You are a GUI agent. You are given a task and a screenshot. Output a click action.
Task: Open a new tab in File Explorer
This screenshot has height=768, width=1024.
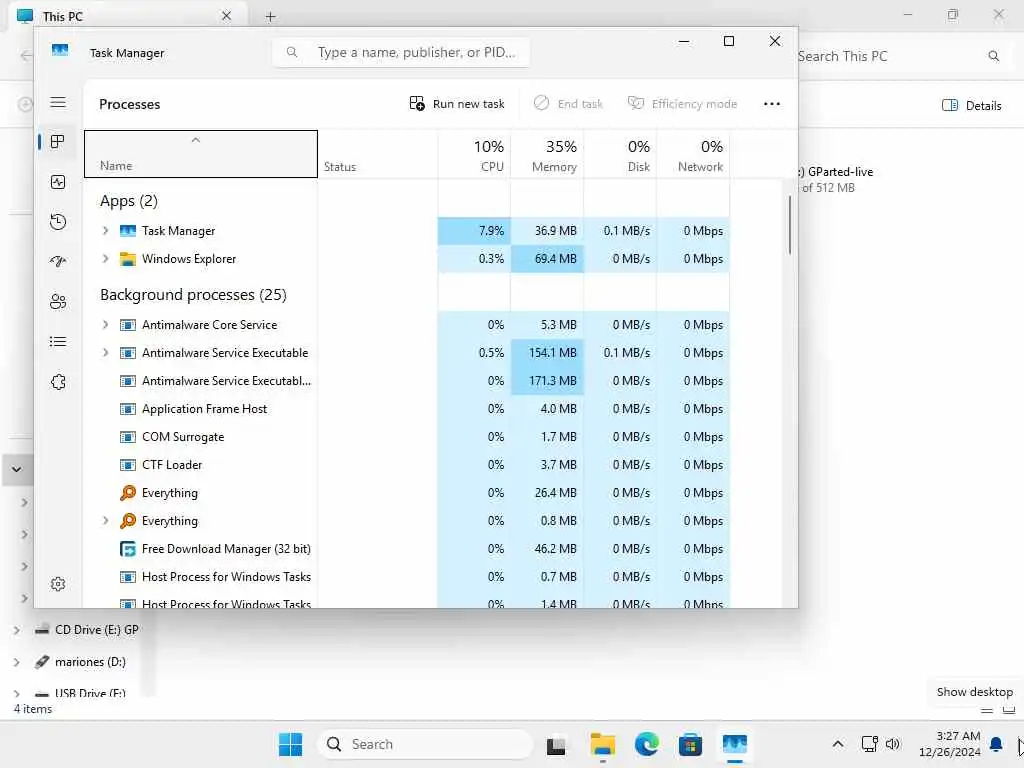point(270,16)
